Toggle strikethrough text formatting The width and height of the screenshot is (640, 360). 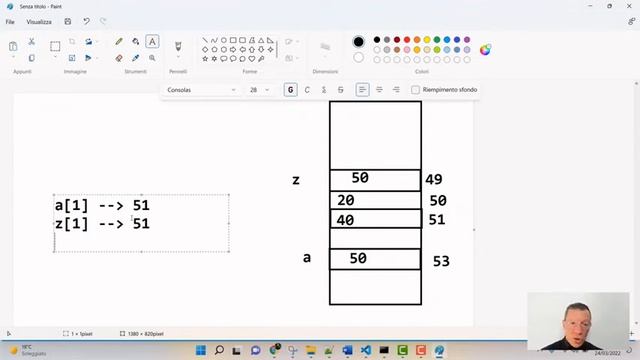coord(340,90)
